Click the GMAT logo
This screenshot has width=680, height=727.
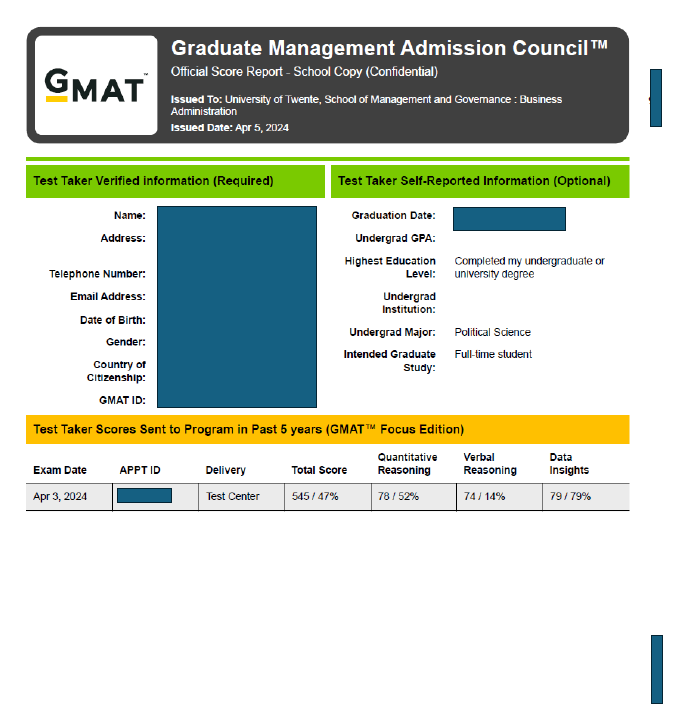pyautogui.click(x=96, y=86)
